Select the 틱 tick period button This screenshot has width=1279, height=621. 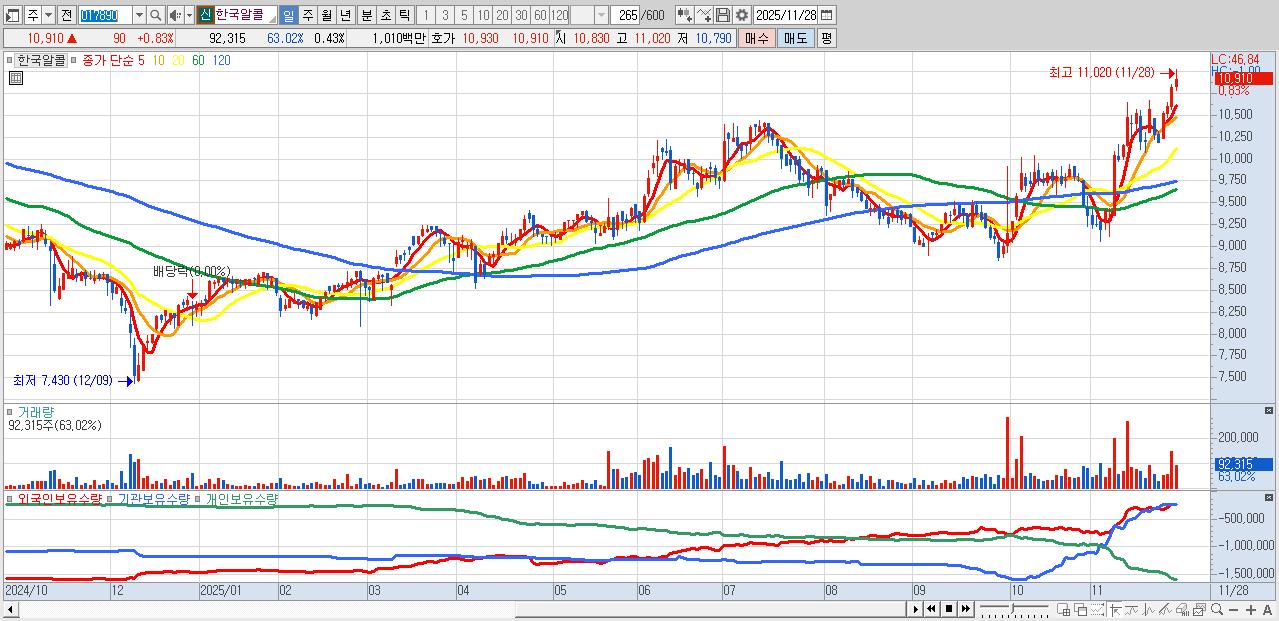[404, 15]
